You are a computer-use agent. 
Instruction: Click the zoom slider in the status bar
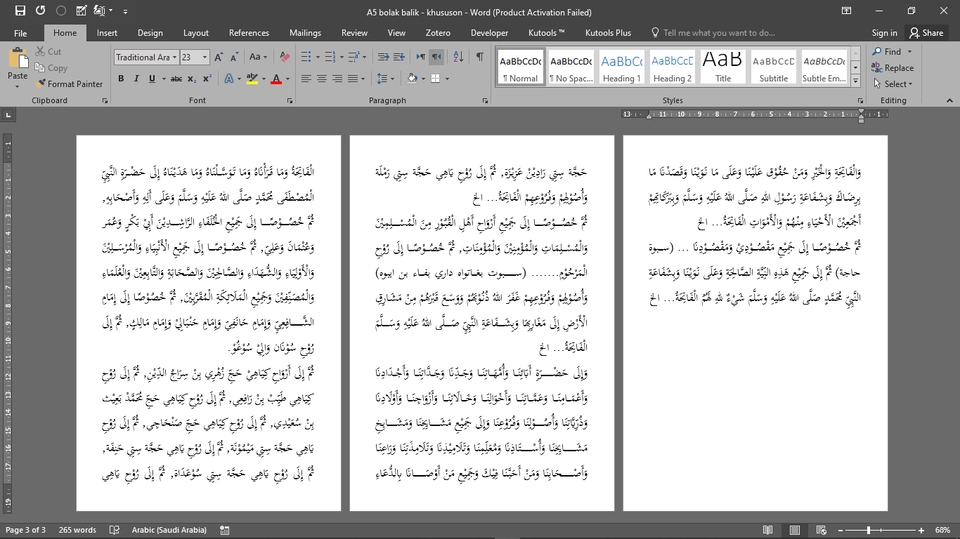(x=868, y=529)
